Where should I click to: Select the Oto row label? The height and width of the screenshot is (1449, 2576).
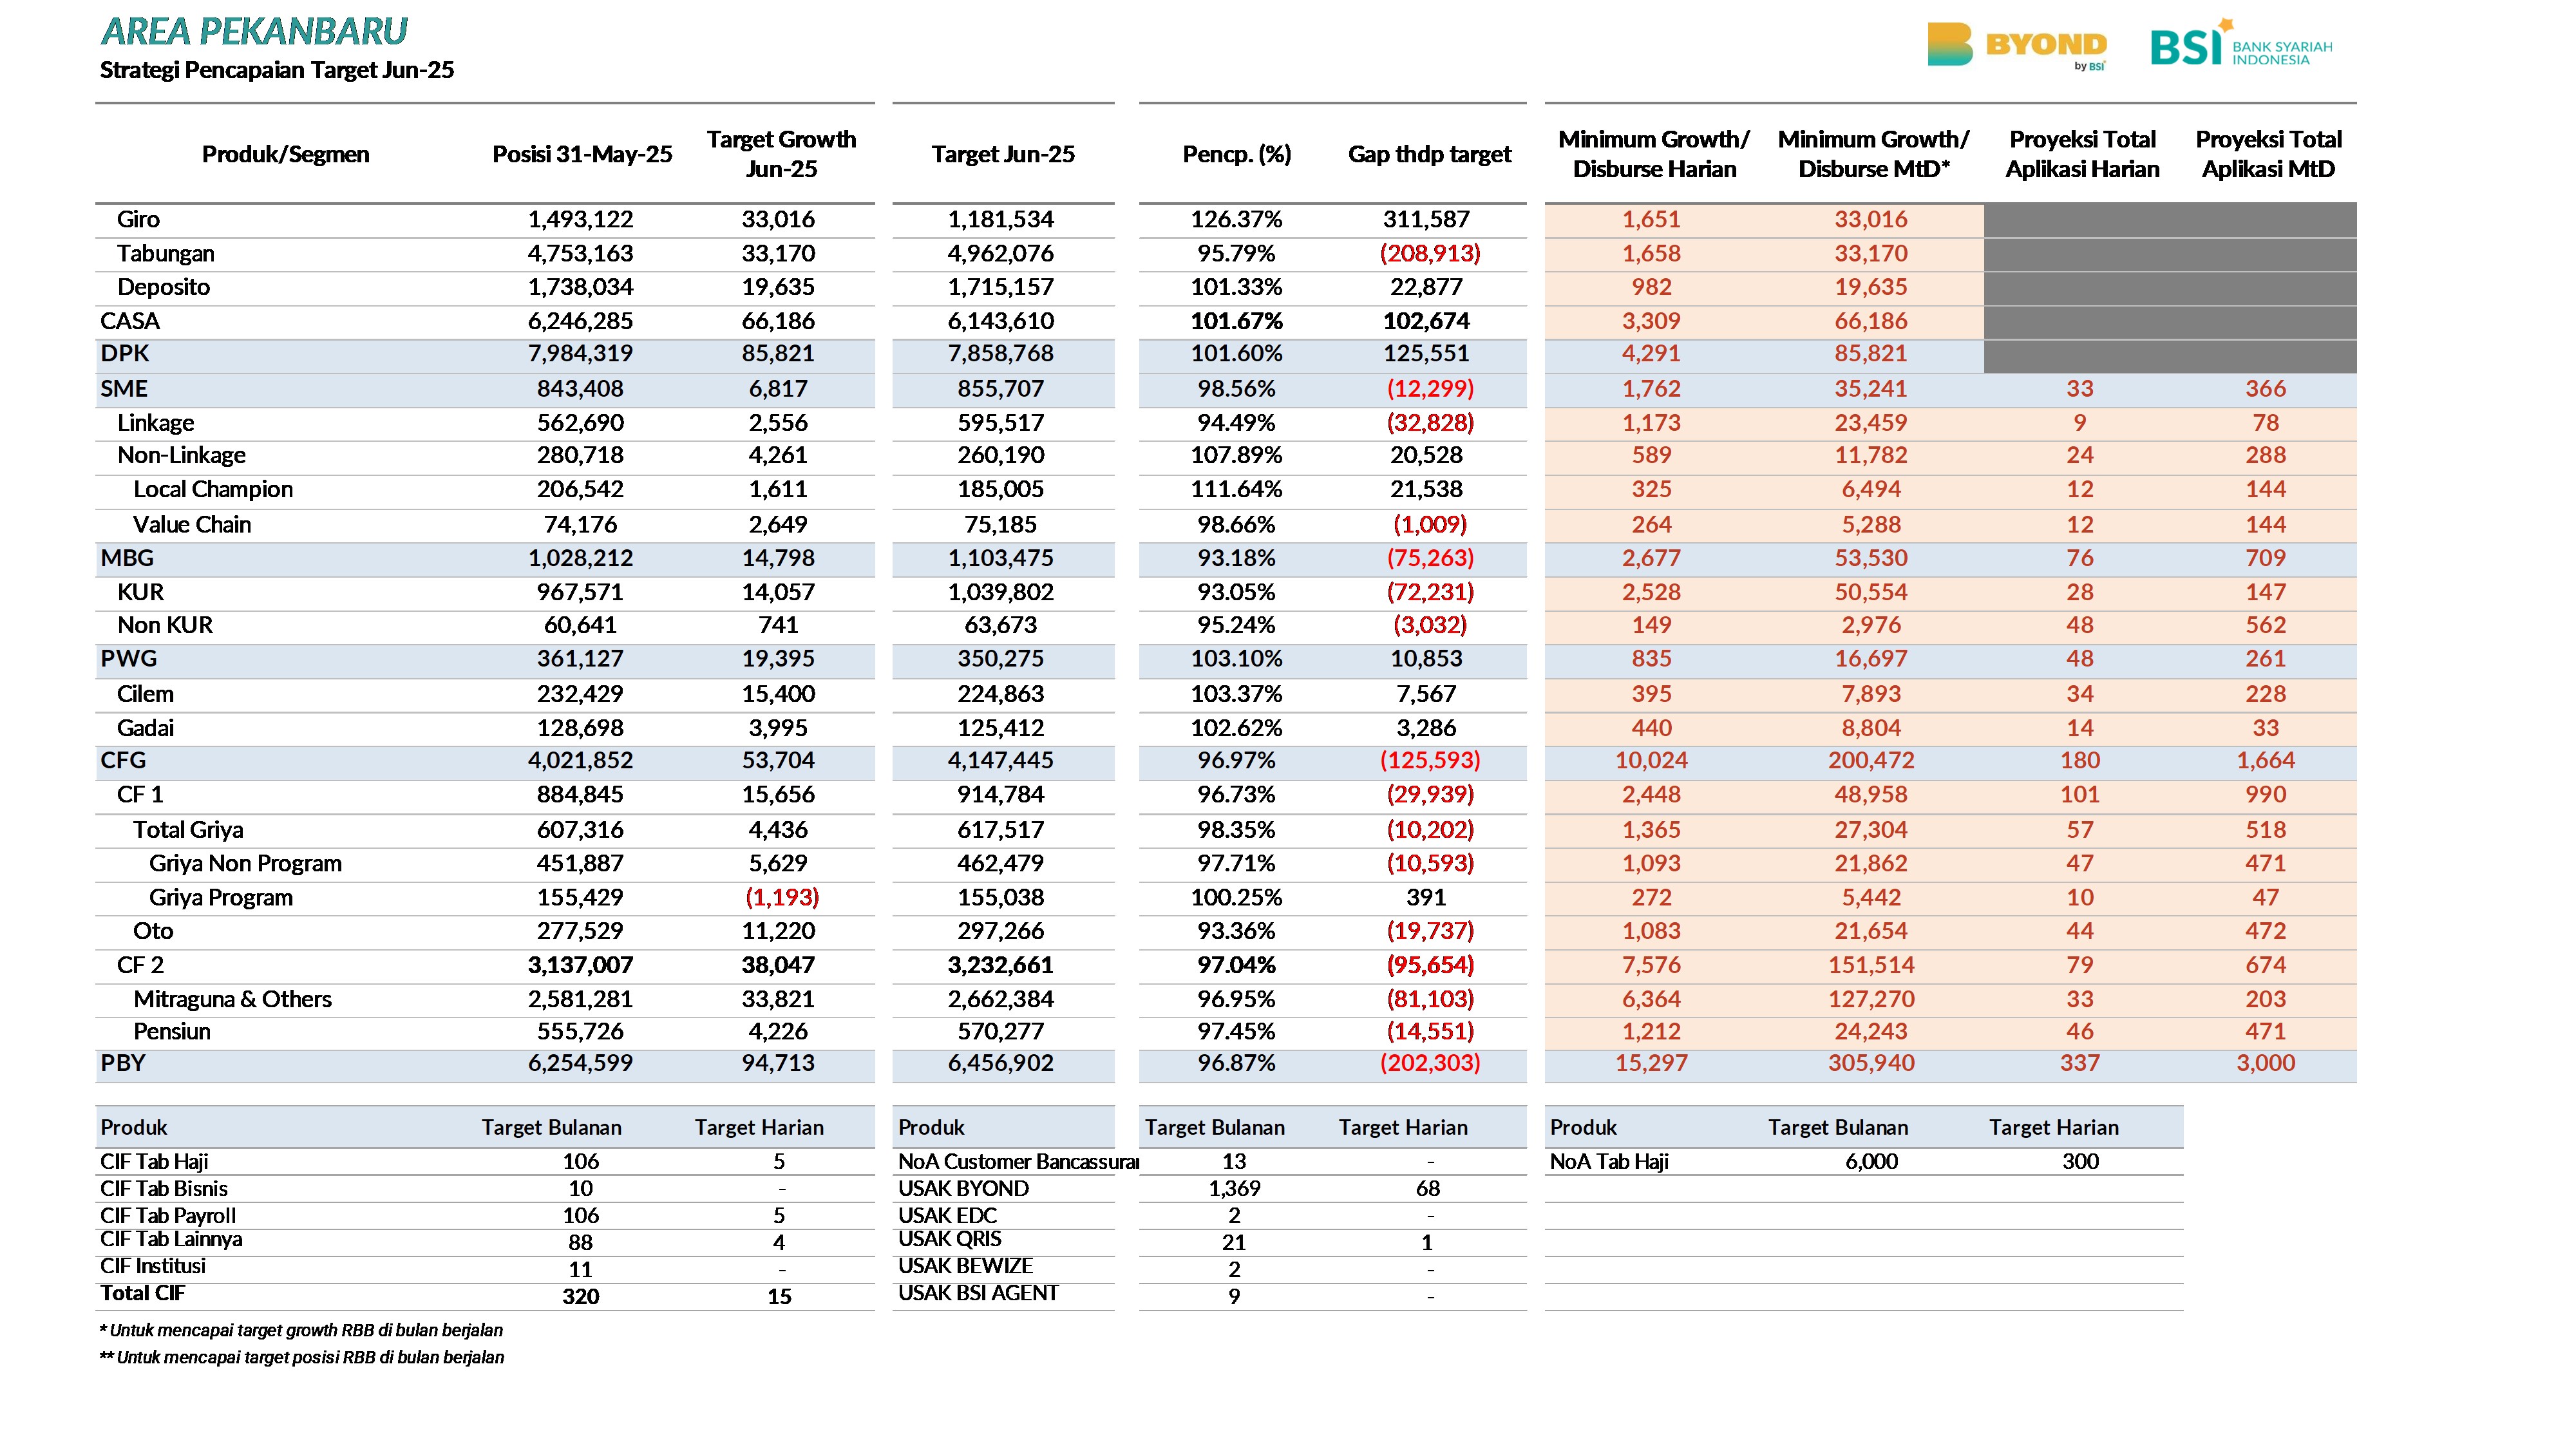point(153,931)
